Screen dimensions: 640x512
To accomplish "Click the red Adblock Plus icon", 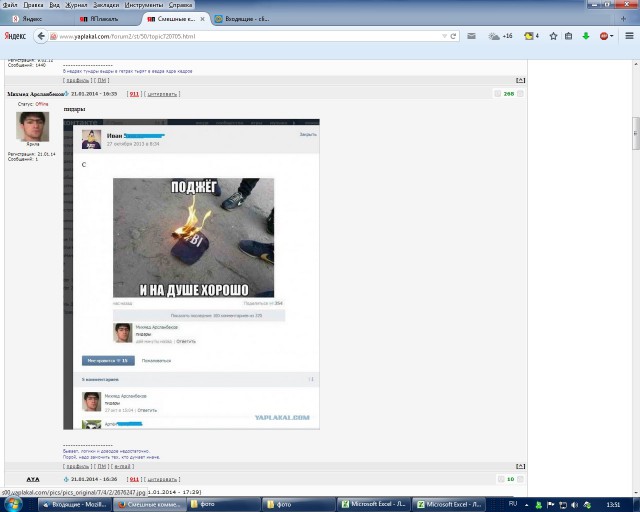I will point(606,36).
